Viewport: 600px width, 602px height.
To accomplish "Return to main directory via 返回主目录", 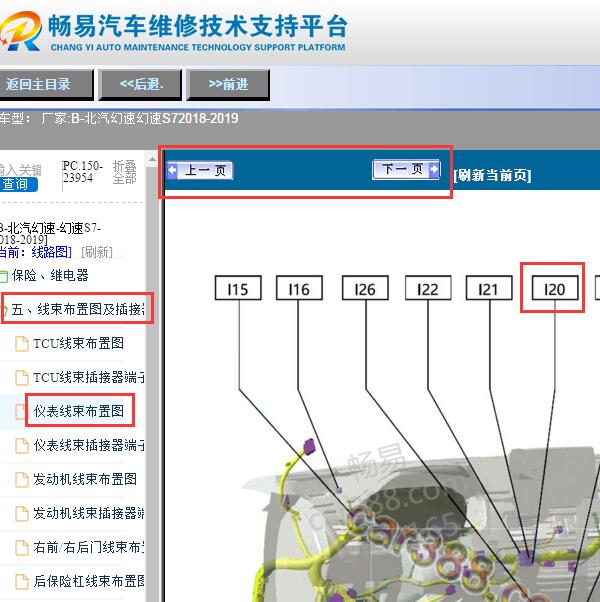I will pyautogui.click(x=46, y=84).
